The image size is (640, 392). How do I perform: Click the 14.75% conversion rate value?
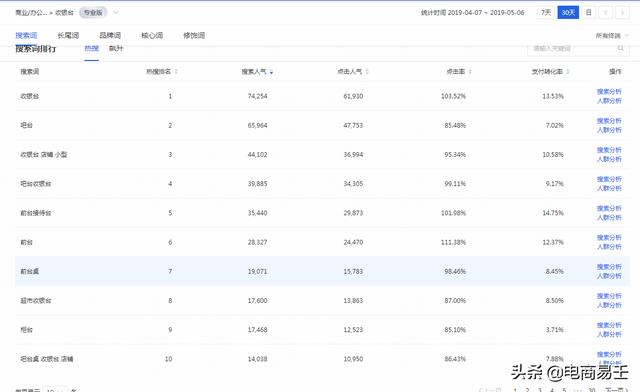click(x=553, y=213)
